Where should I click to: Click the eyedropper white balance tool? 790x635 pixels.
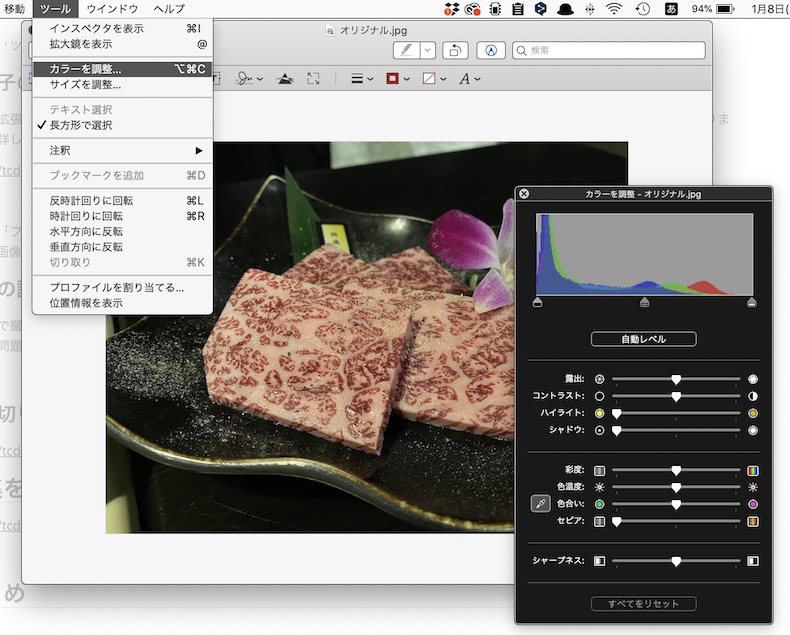click(540, 503)
